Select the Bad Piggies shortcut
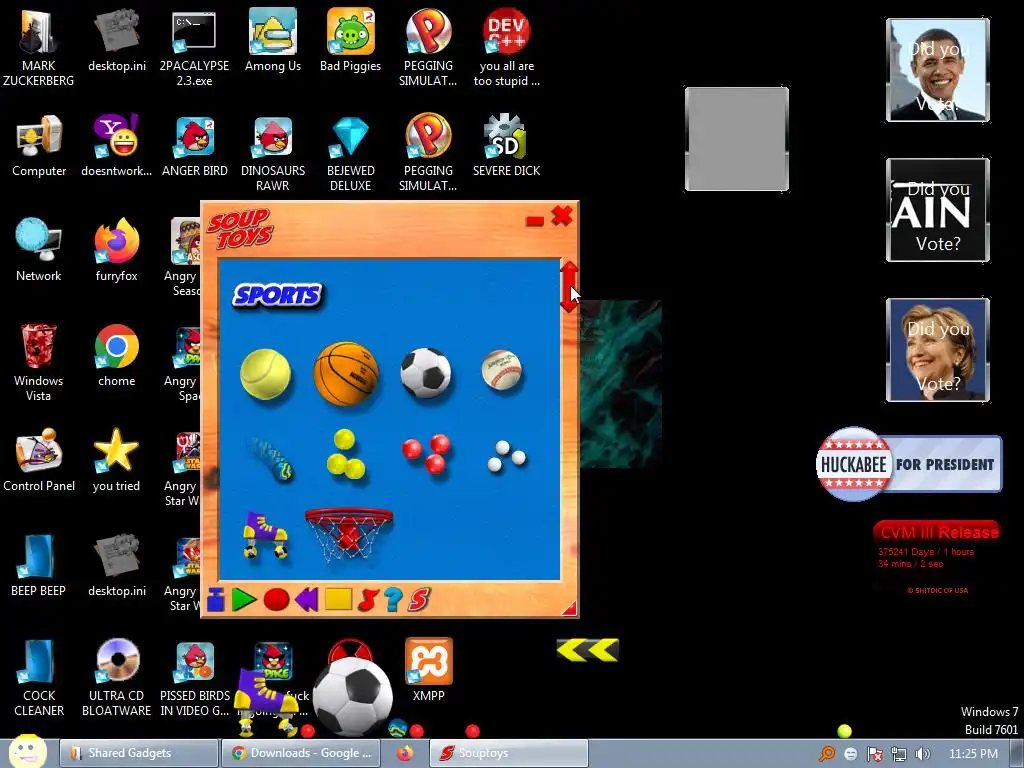The height and width of the screenshot is (768, 1024). (x=351, y=40)
